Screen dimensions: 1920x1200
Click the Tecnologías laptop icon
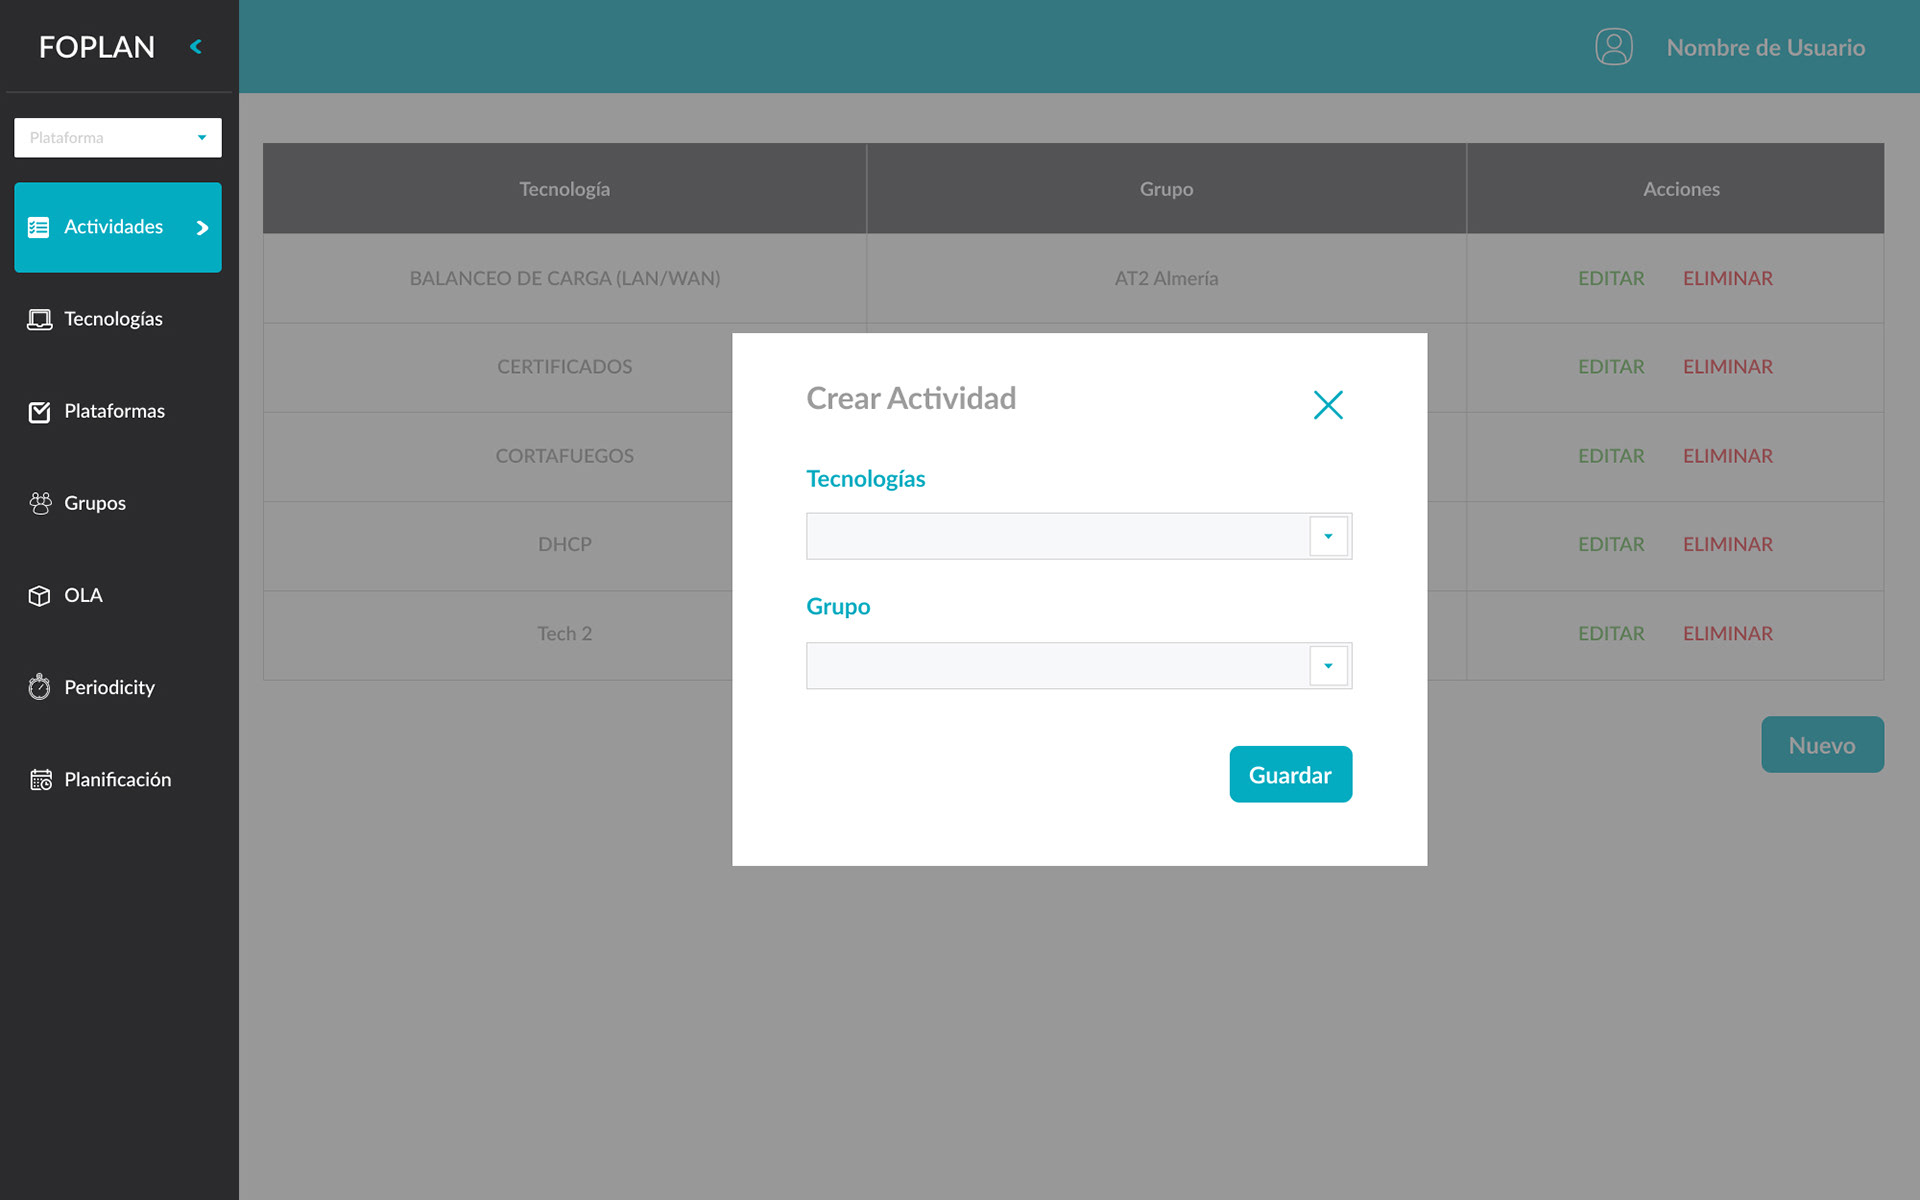tap(39, 320)
